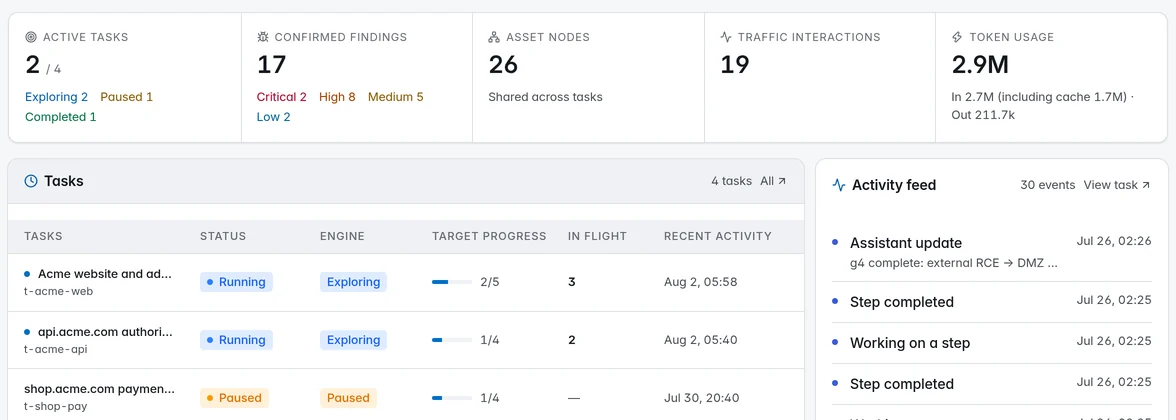Click the Jul 26, 02:26 timestamp
This screenshot has width=1176, height=420.
(1114, 241)
